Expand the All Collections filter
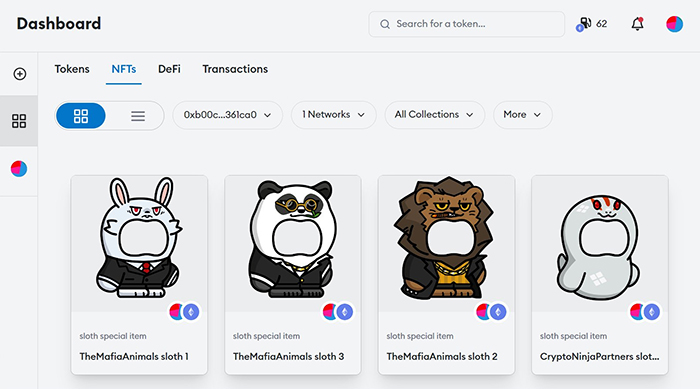 (x=434, y=115)
